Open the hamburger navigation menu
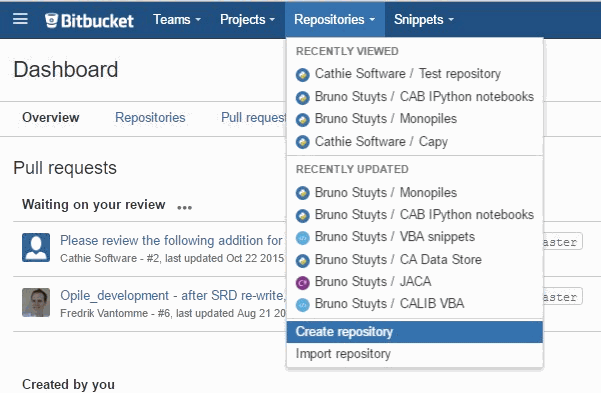Screen dimensions: 601x393 tap(20, 19)
